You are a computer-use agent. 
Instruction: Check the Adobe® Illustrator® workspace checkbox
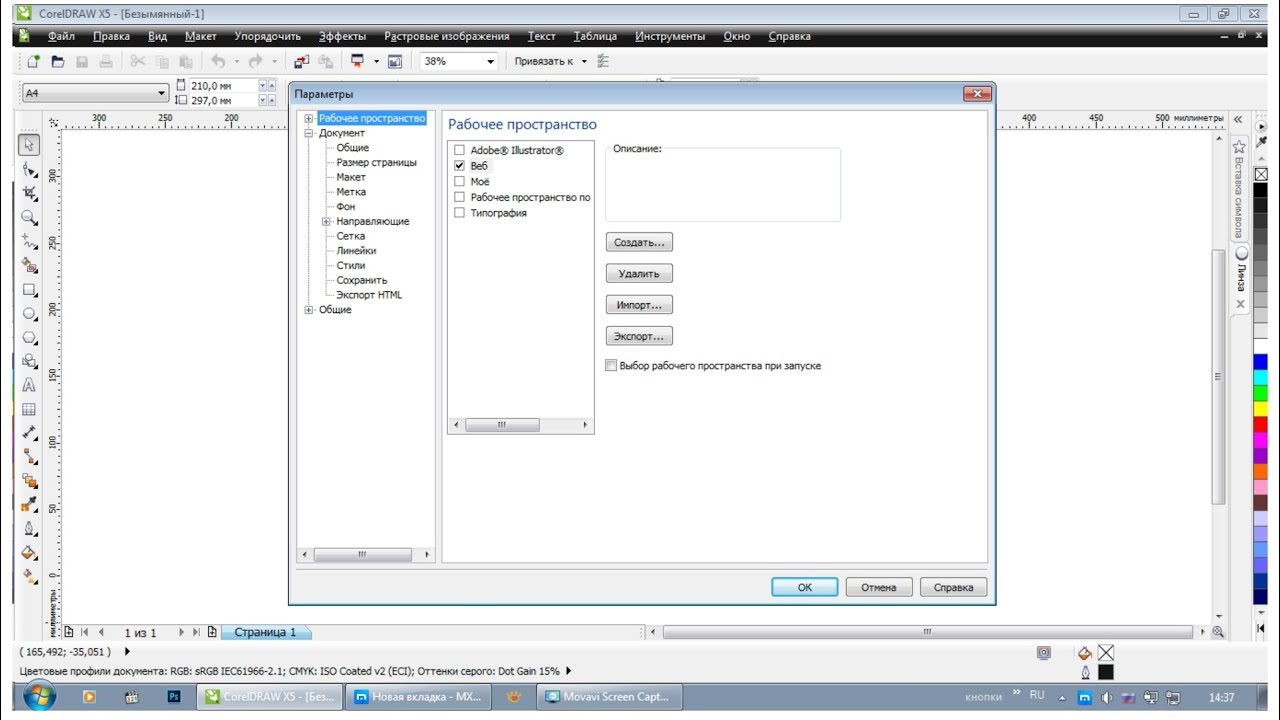pos(460,151)
